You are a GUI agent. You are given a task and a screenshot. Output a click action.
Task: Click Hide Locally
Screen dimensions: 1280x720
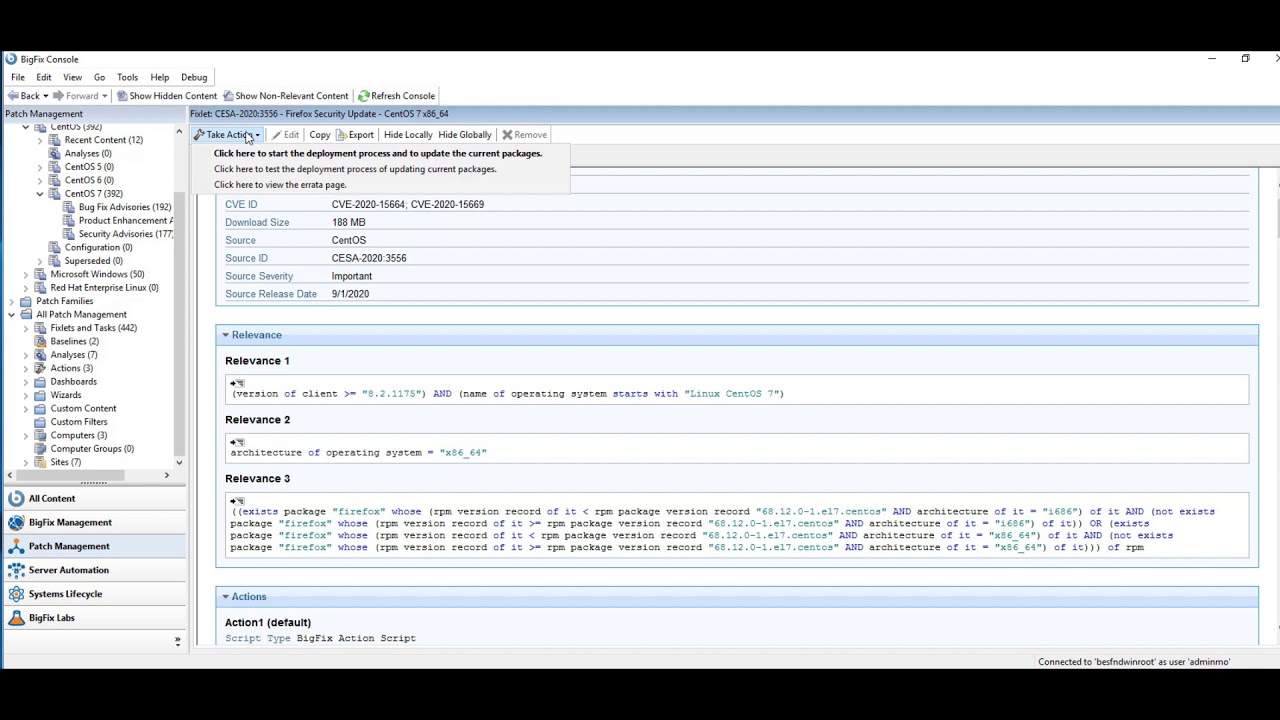408,135
